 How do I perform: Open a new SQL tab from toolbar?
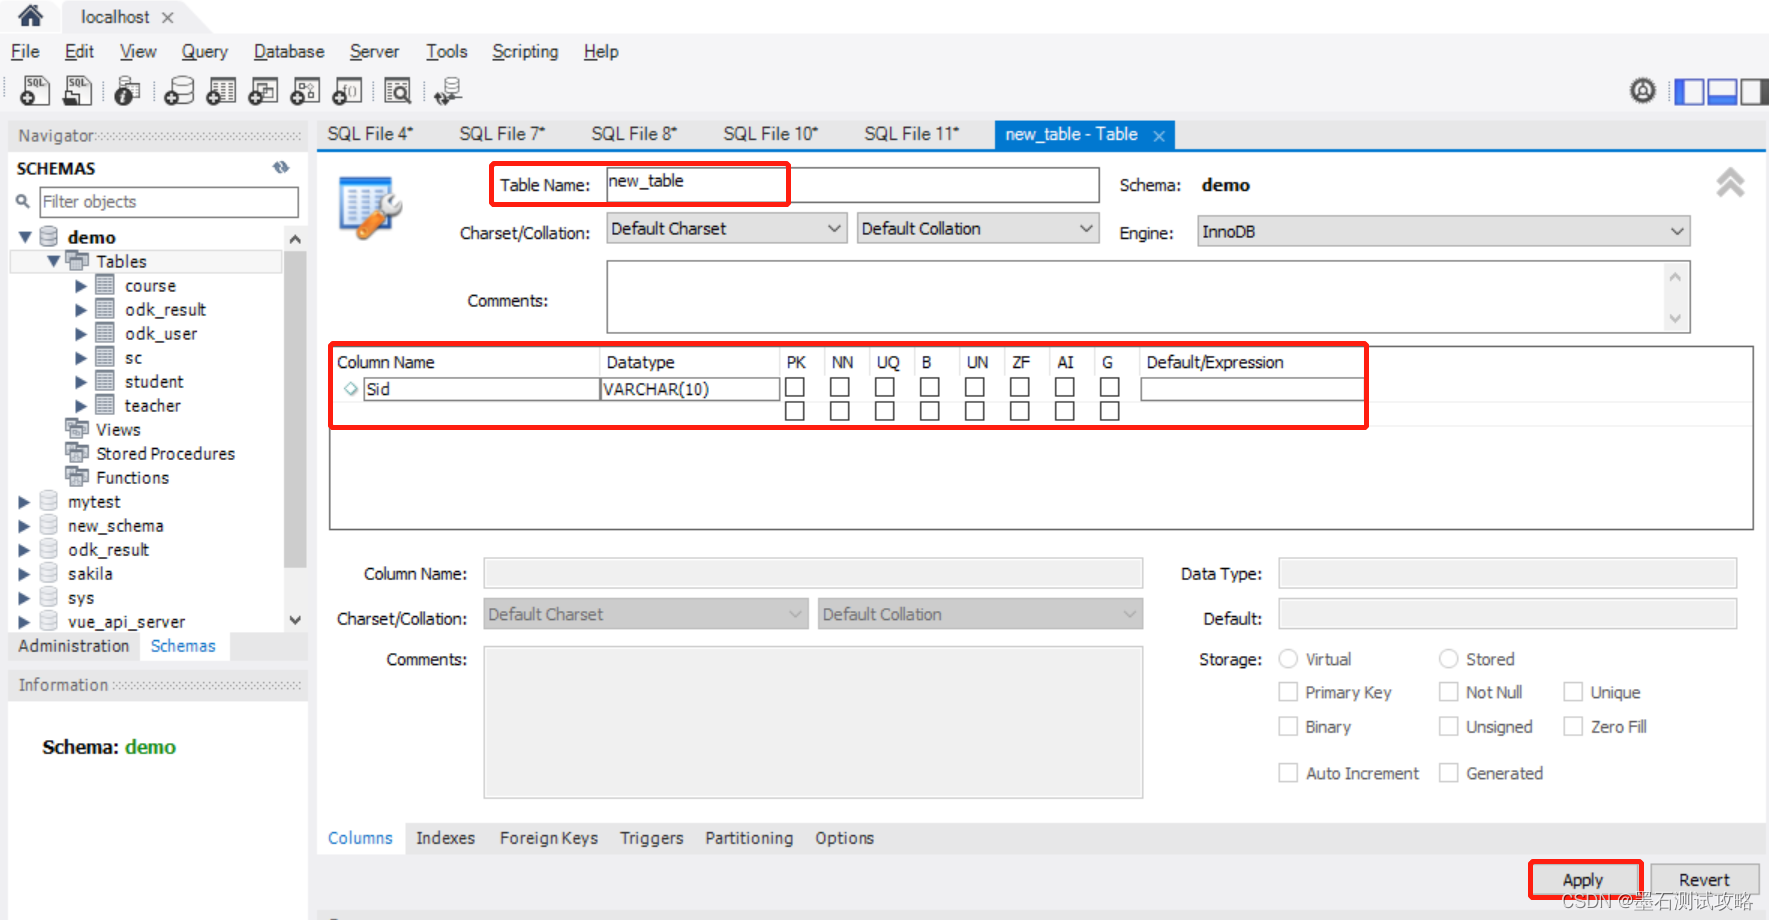point(35,91)
